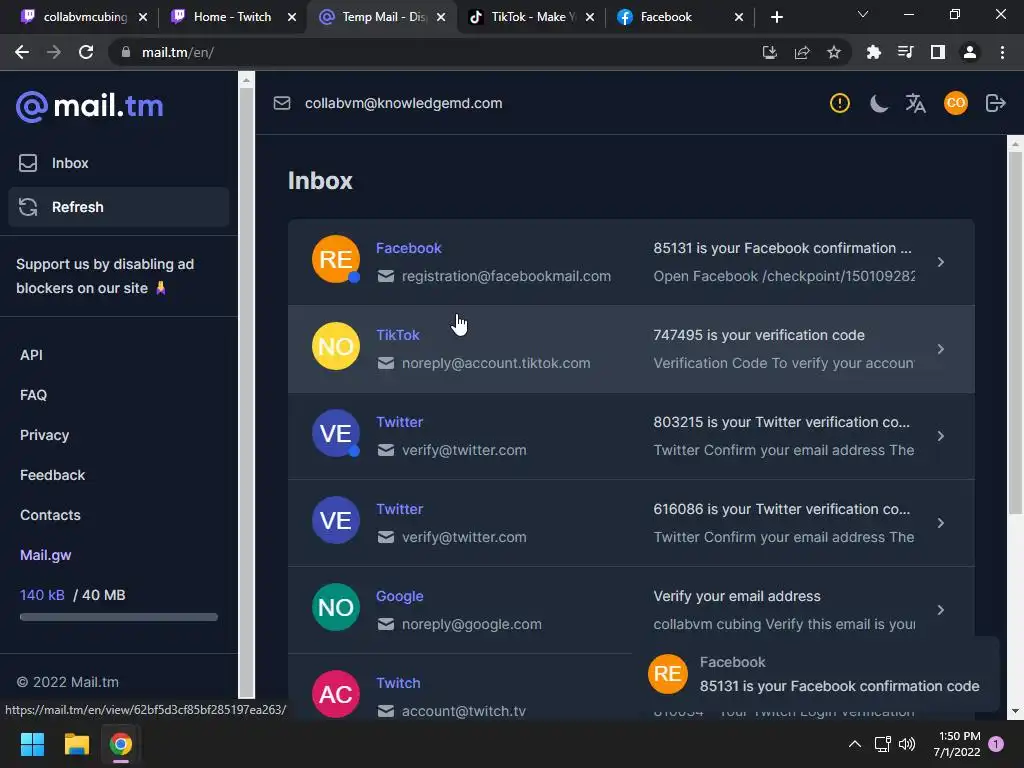Open the Facebook confirmation email row

coord(631,262)
